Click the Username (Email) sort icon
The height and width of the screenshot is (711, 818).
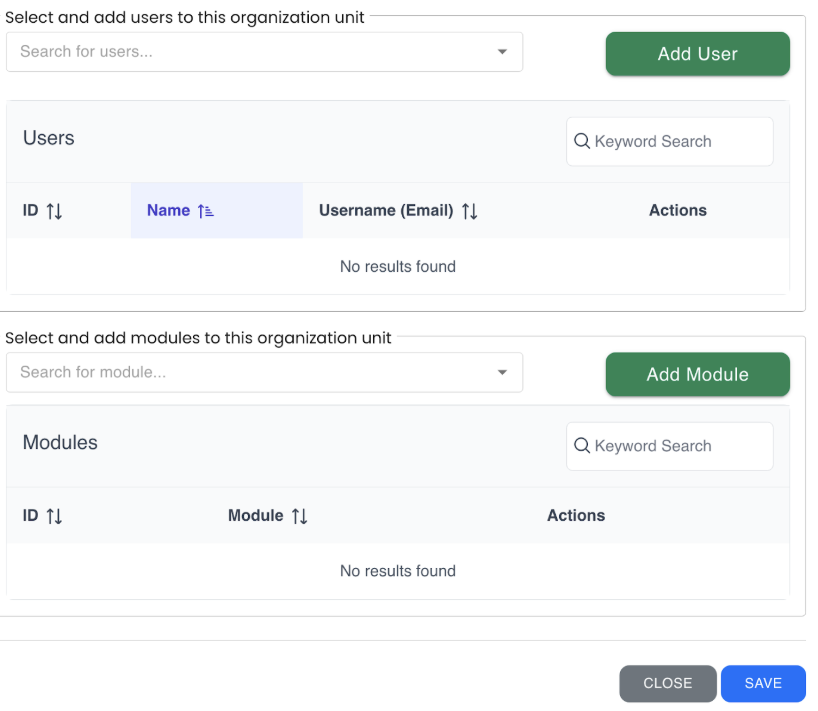pyautogui.click(x=470, y=211)
